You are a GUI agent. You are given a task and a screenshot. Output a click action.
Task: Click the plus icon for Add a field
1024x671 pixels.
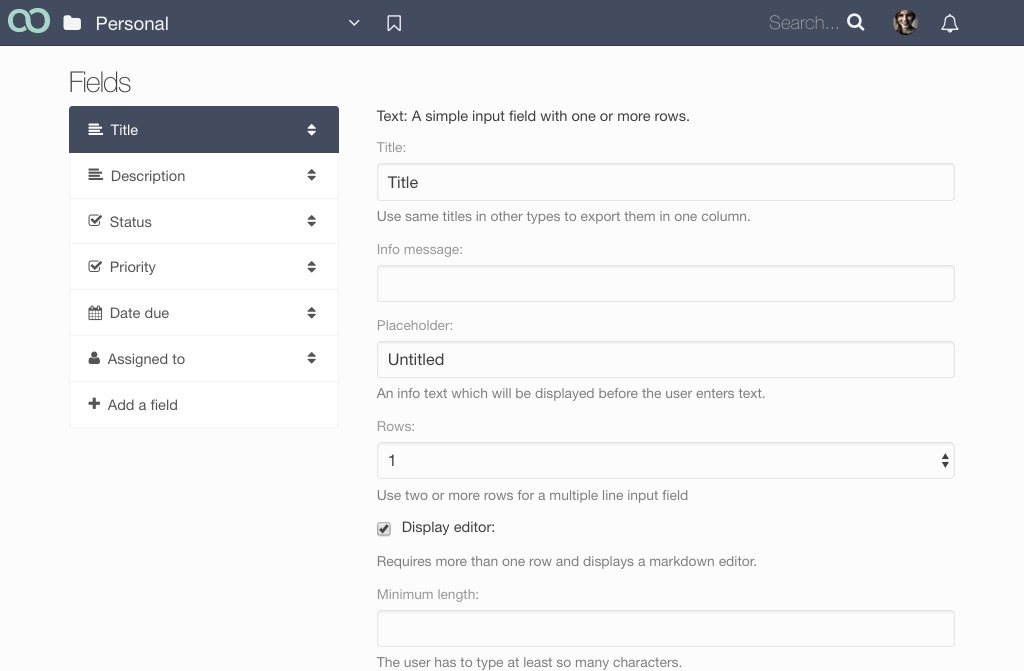94,404
